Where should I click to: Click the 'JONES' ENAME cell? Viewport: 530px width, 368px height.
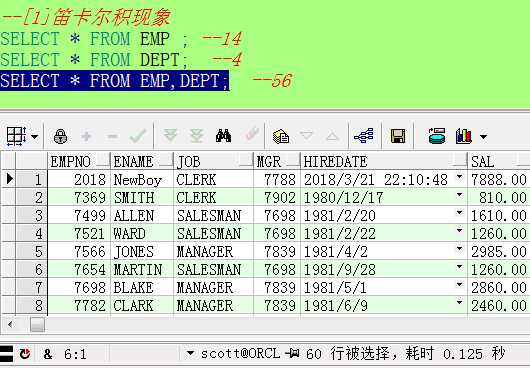[142, 251]
